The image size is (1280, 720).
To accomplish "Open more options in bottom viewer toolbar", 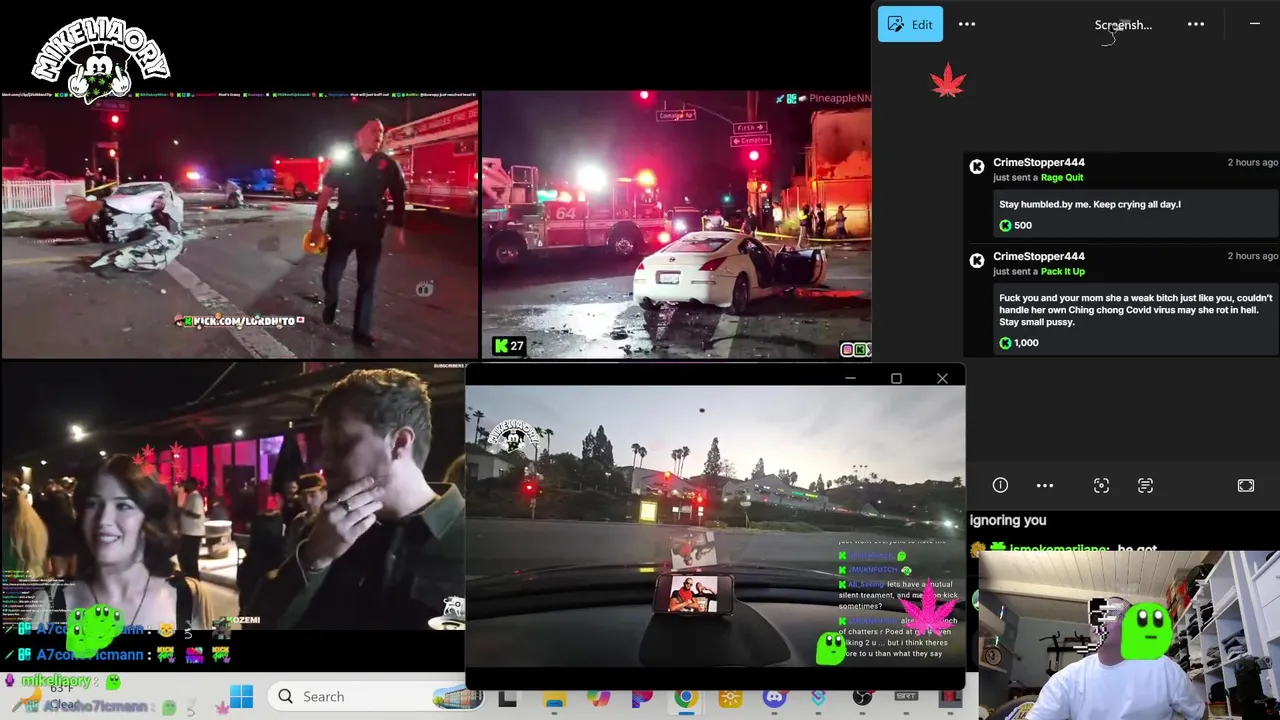I will [1045, 485].
